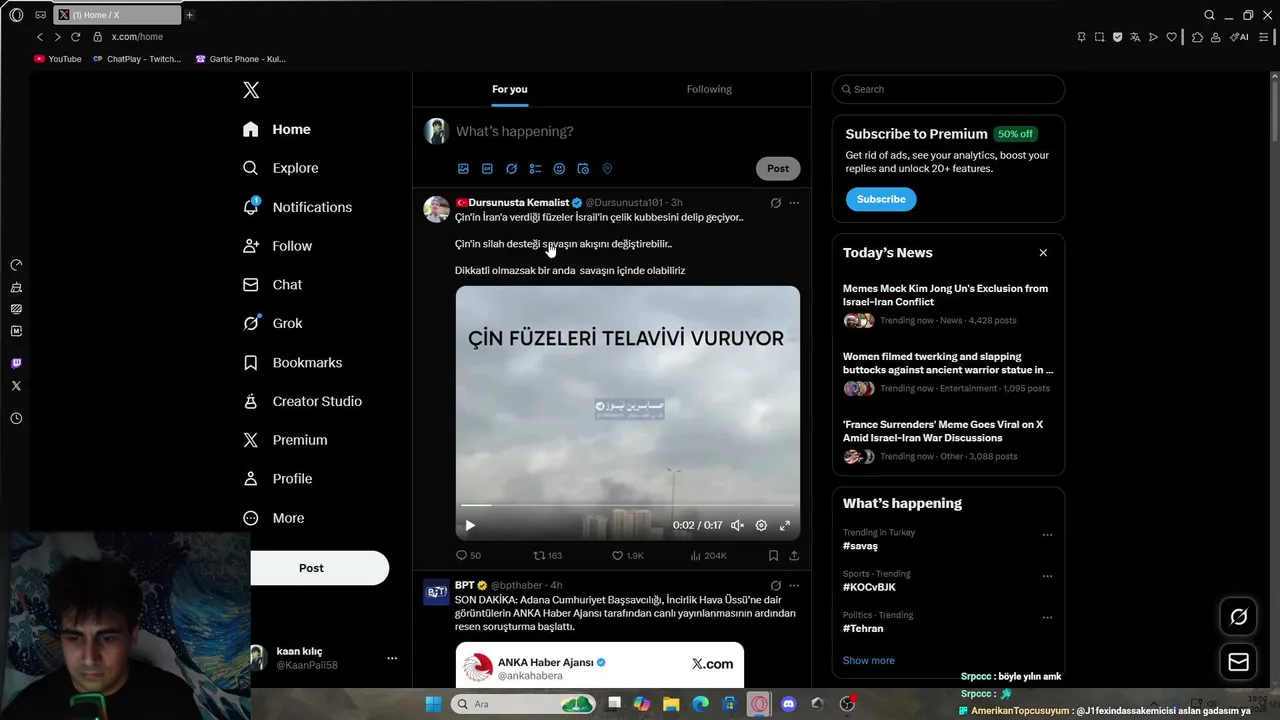
Task: Open the Chat section
Action: (272, 285)
